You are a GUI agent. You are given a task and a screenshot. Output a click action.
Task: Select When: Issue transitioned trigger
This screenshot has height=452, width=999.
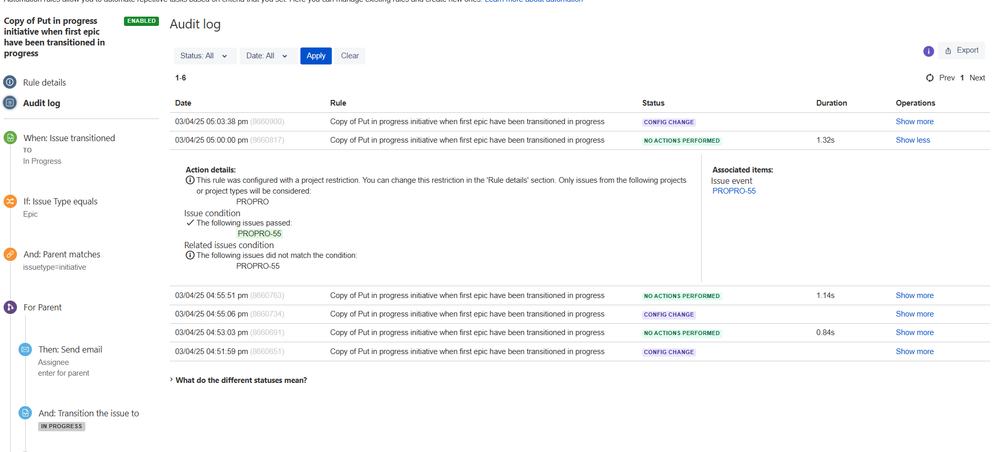[69, 138]
